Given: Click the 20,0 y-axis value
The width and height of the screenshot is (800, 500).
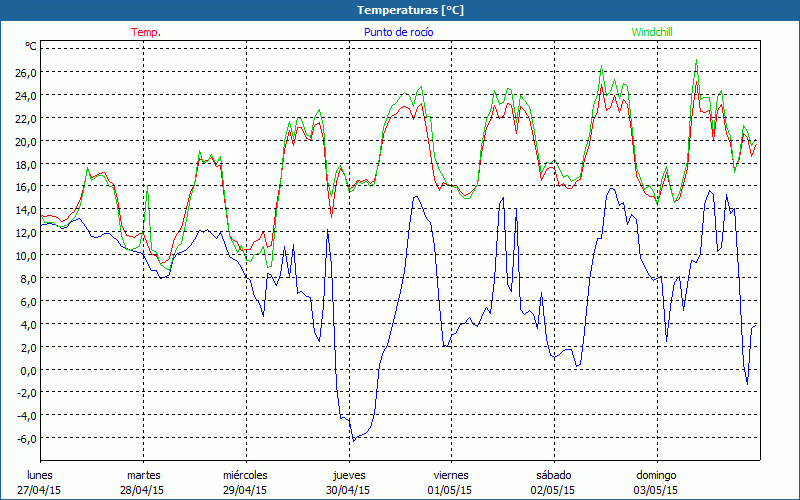Looking at the screenshot, I should pos(25,141).
